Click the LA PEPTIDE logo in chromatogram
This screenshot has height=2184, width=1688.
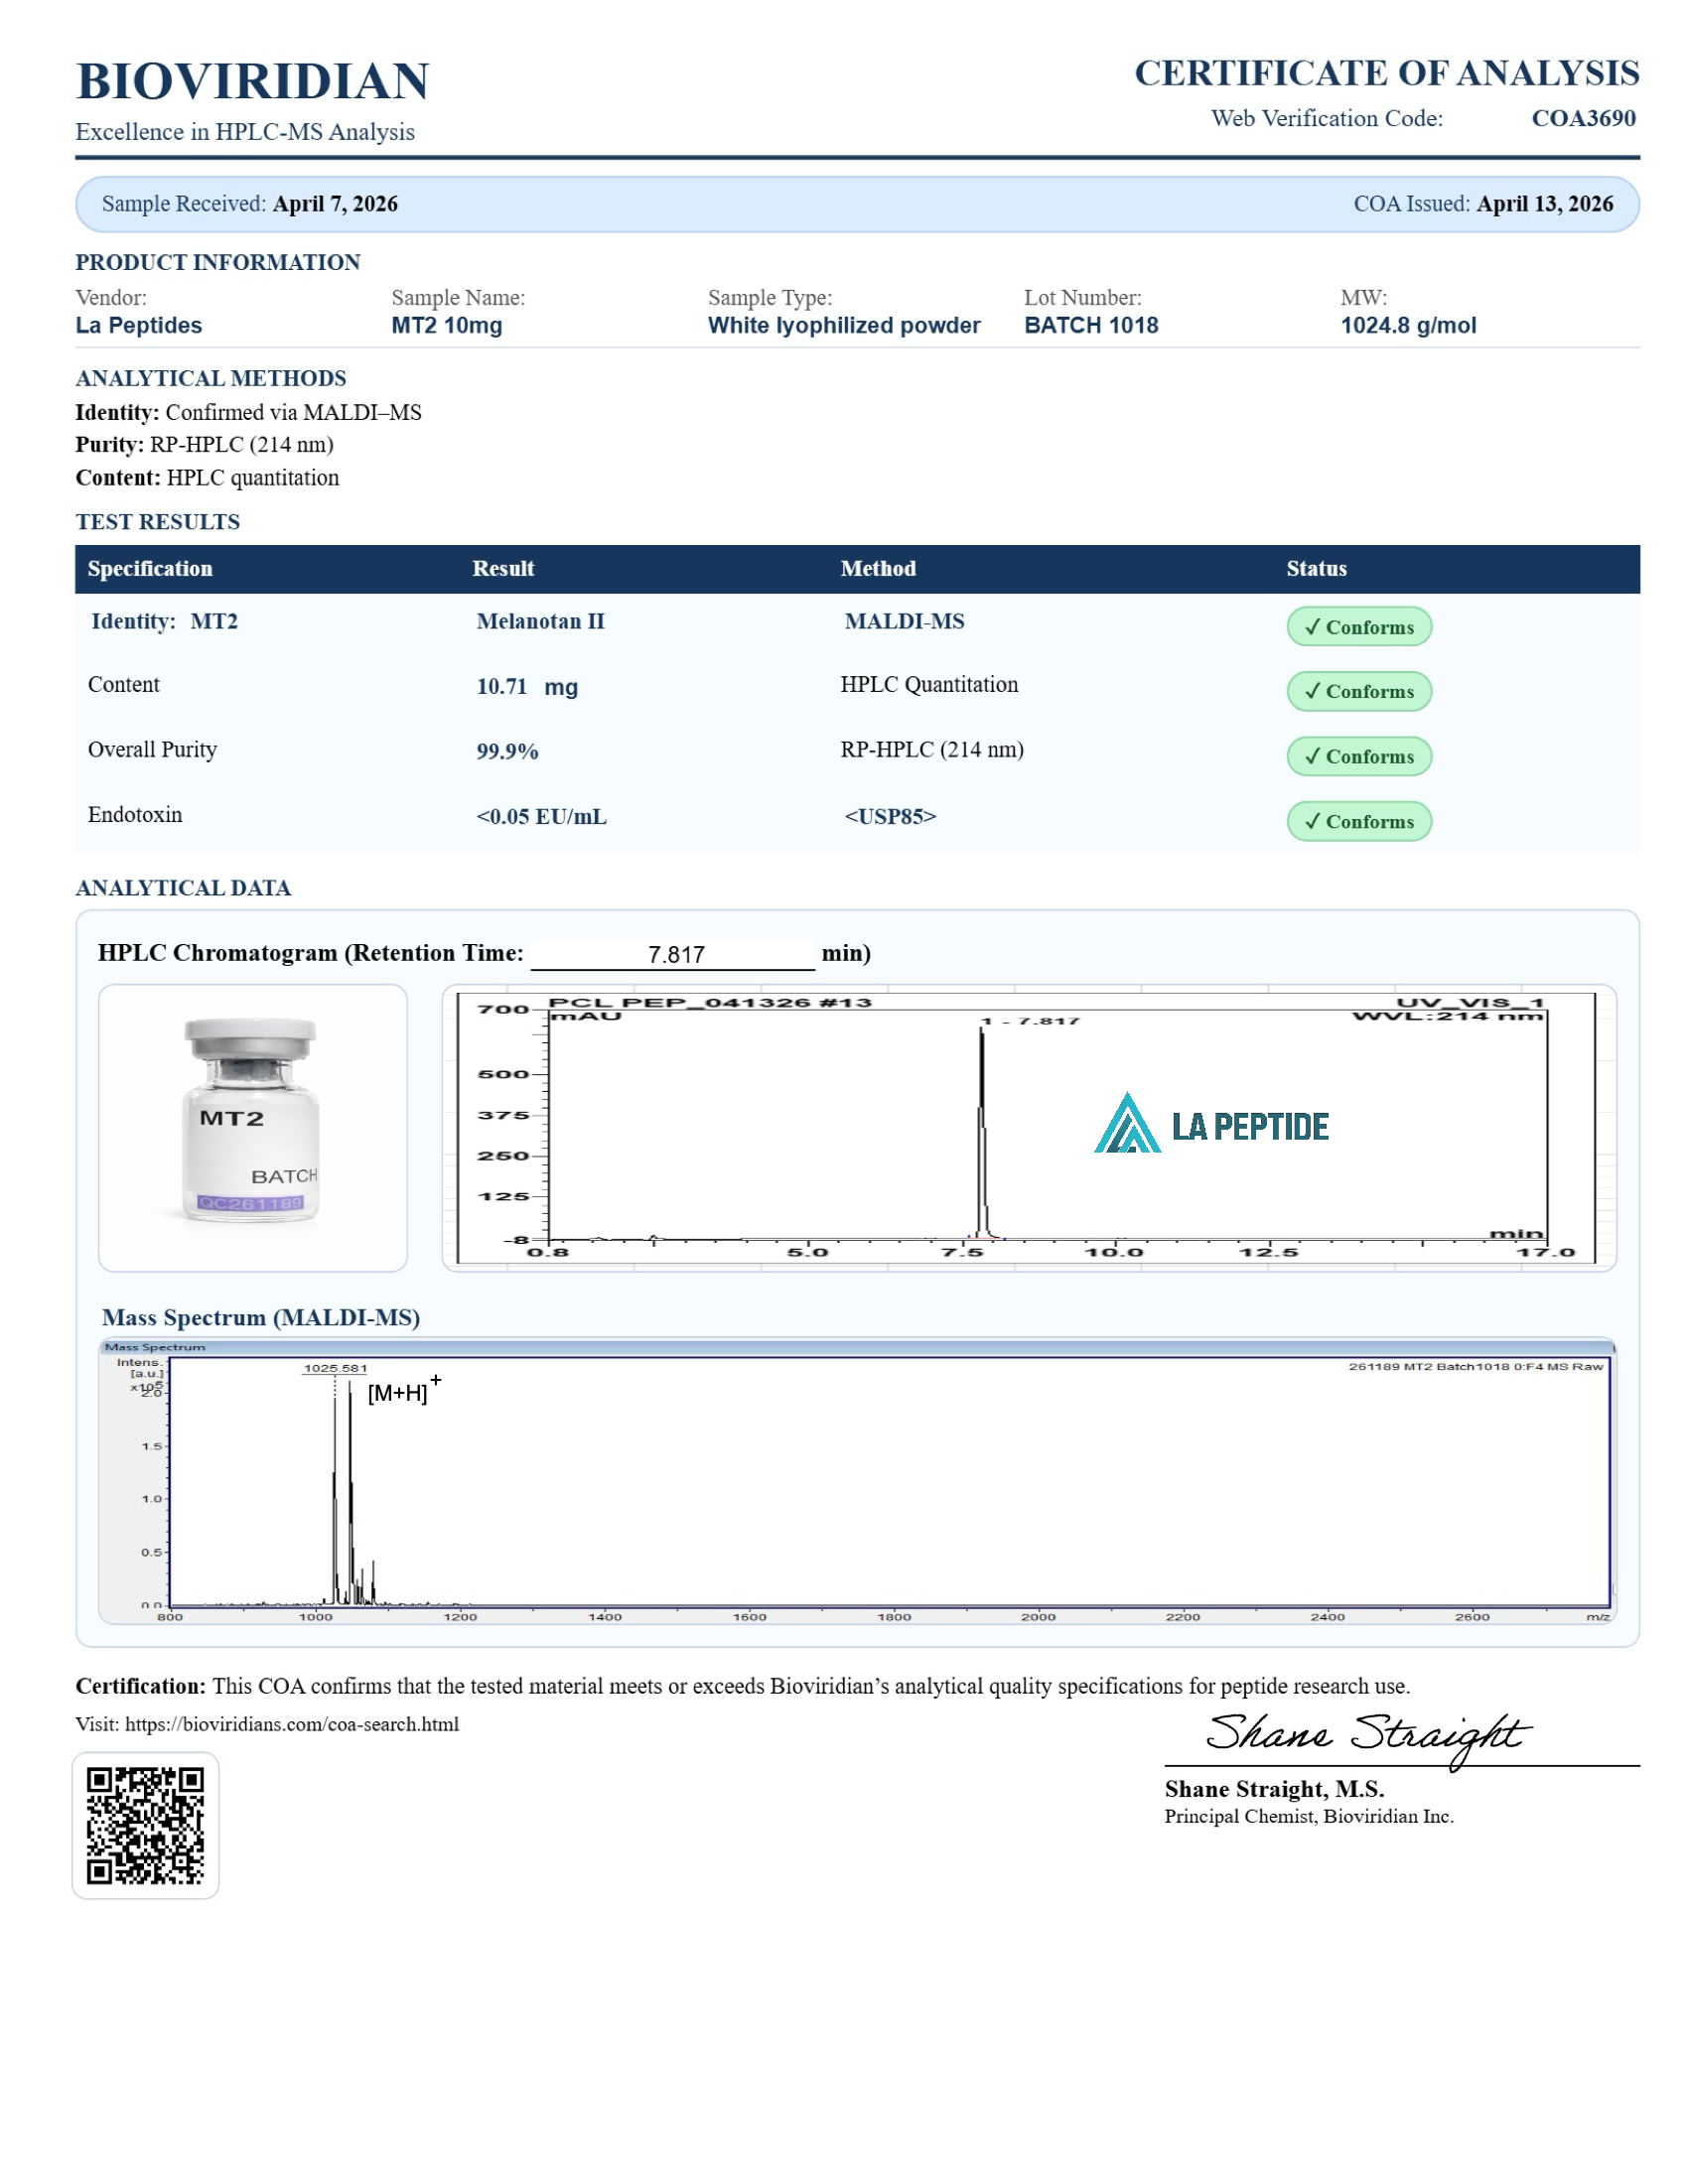click(1210, 1125)
